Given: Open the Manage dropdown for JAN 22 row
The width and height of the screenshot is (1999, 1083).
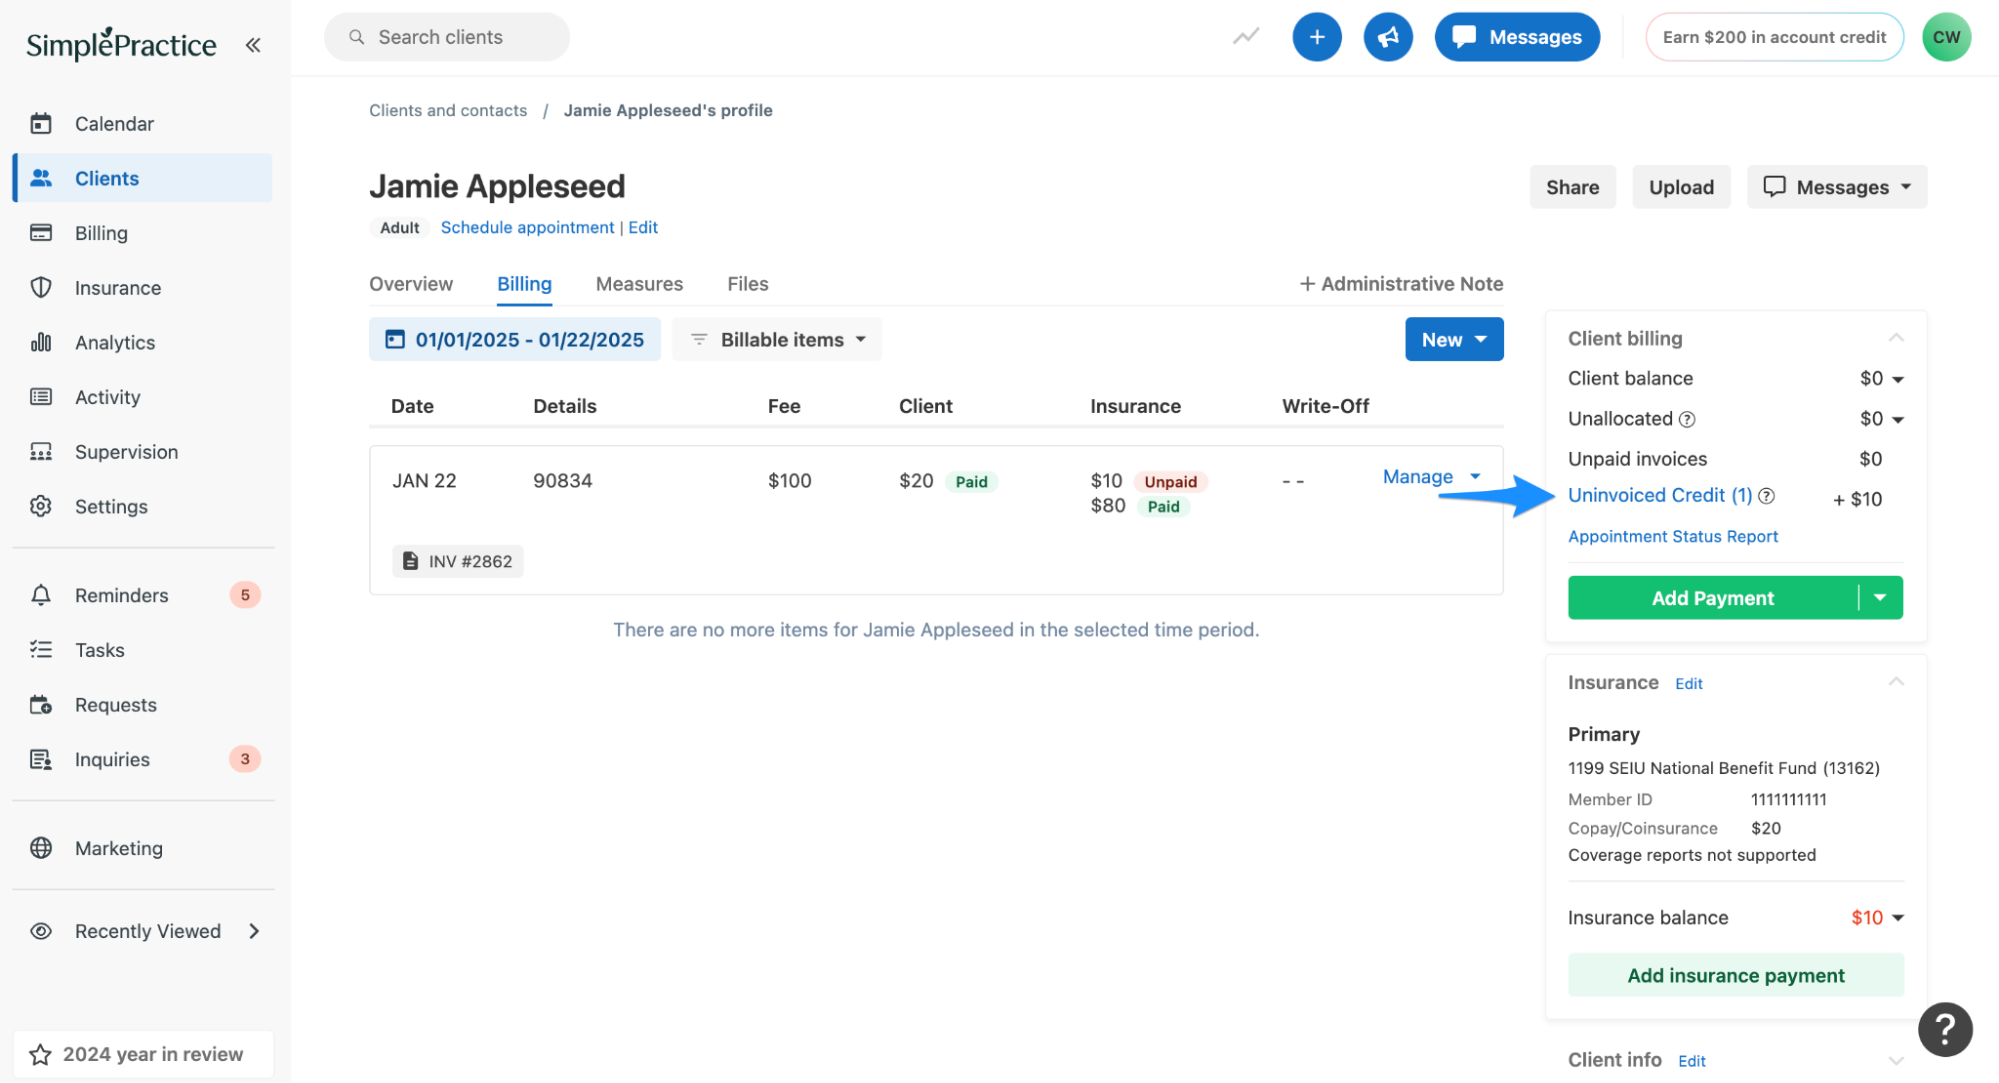Looking at the screenshot, I should pyautogui.click(x=1431, y=477).
